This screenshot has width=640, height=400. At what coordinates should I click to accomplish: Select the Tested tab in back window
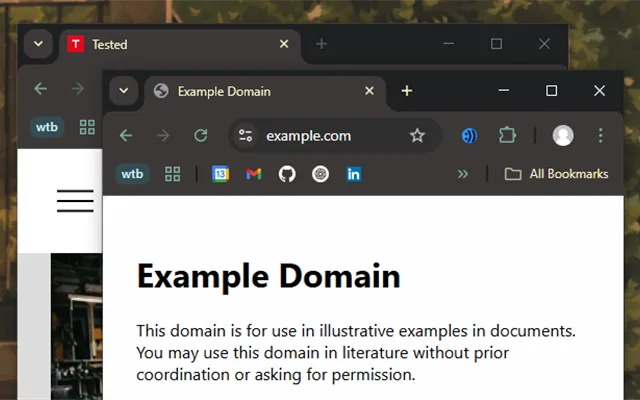[180, 44]
